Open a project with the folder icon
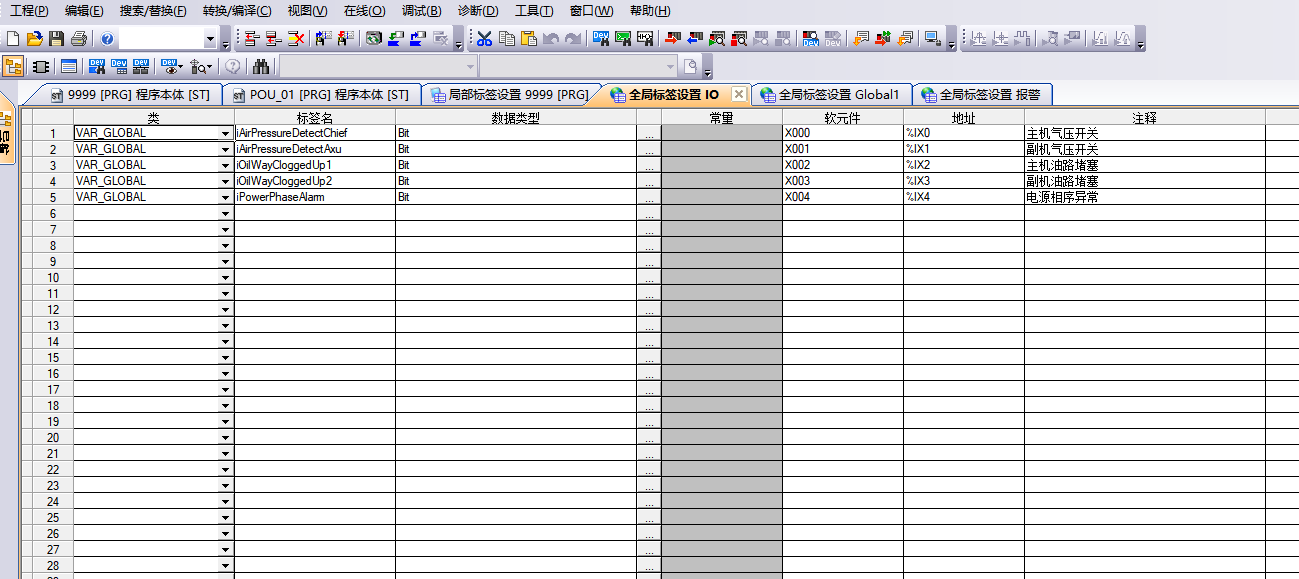The width and height of the screenshot is (1299, 579). (x=35, y=39)
